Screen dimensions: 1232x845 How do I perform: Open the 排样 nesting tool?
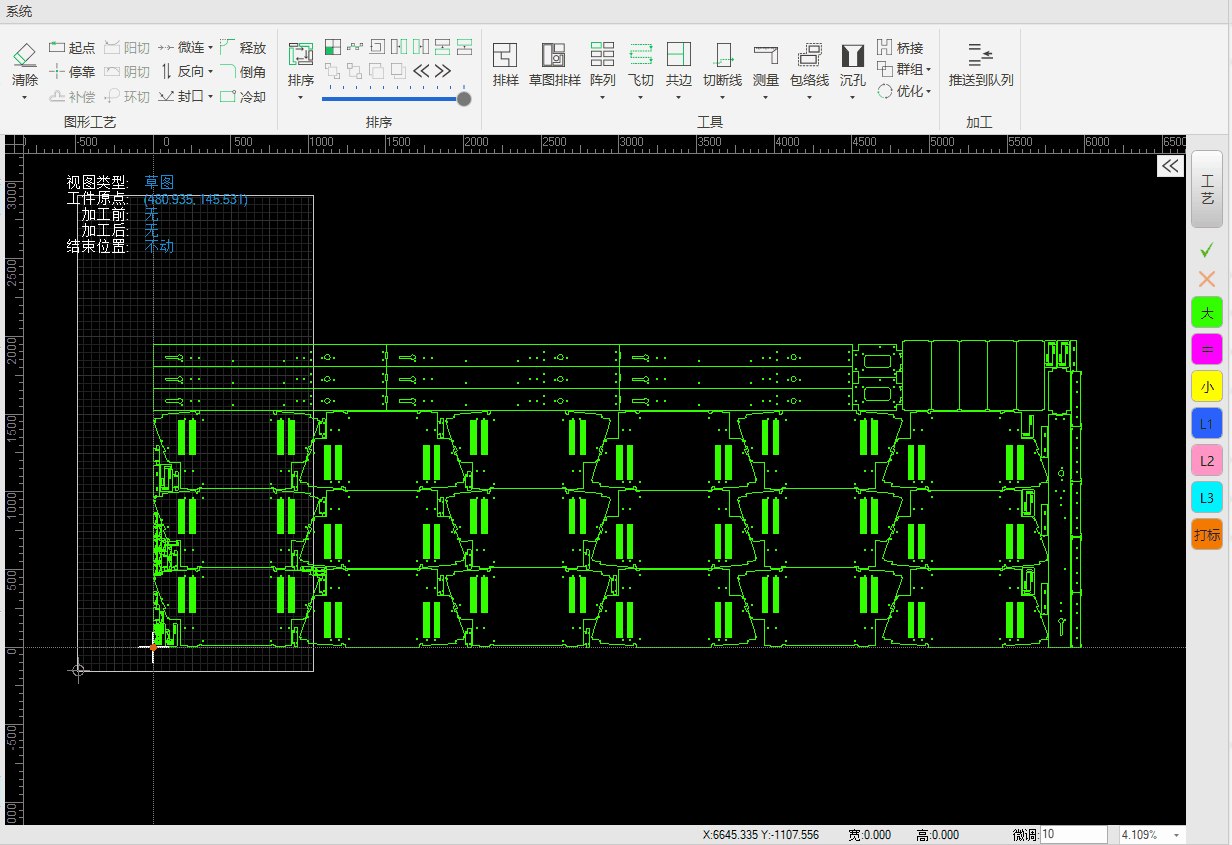tap(506, 65)
